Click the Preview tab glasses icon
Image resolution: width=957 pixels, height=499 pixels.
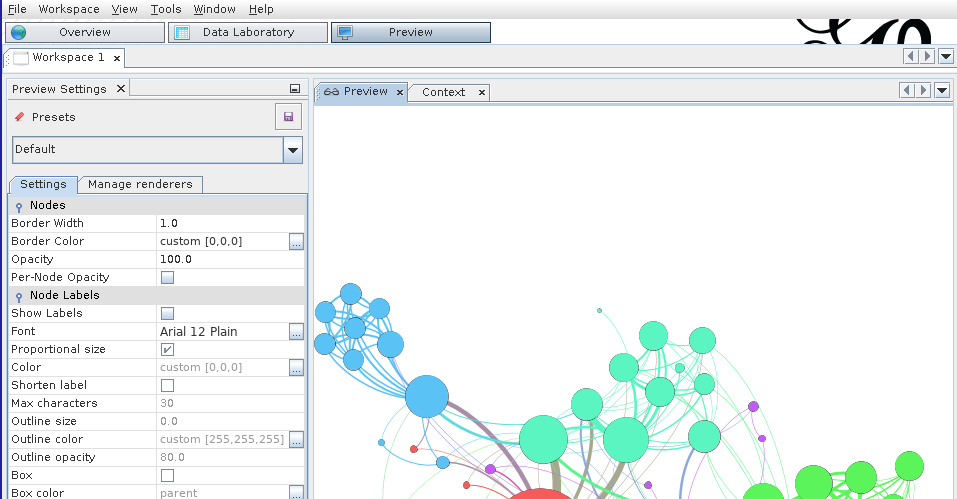pyautogui.click(x=331, y=92)
